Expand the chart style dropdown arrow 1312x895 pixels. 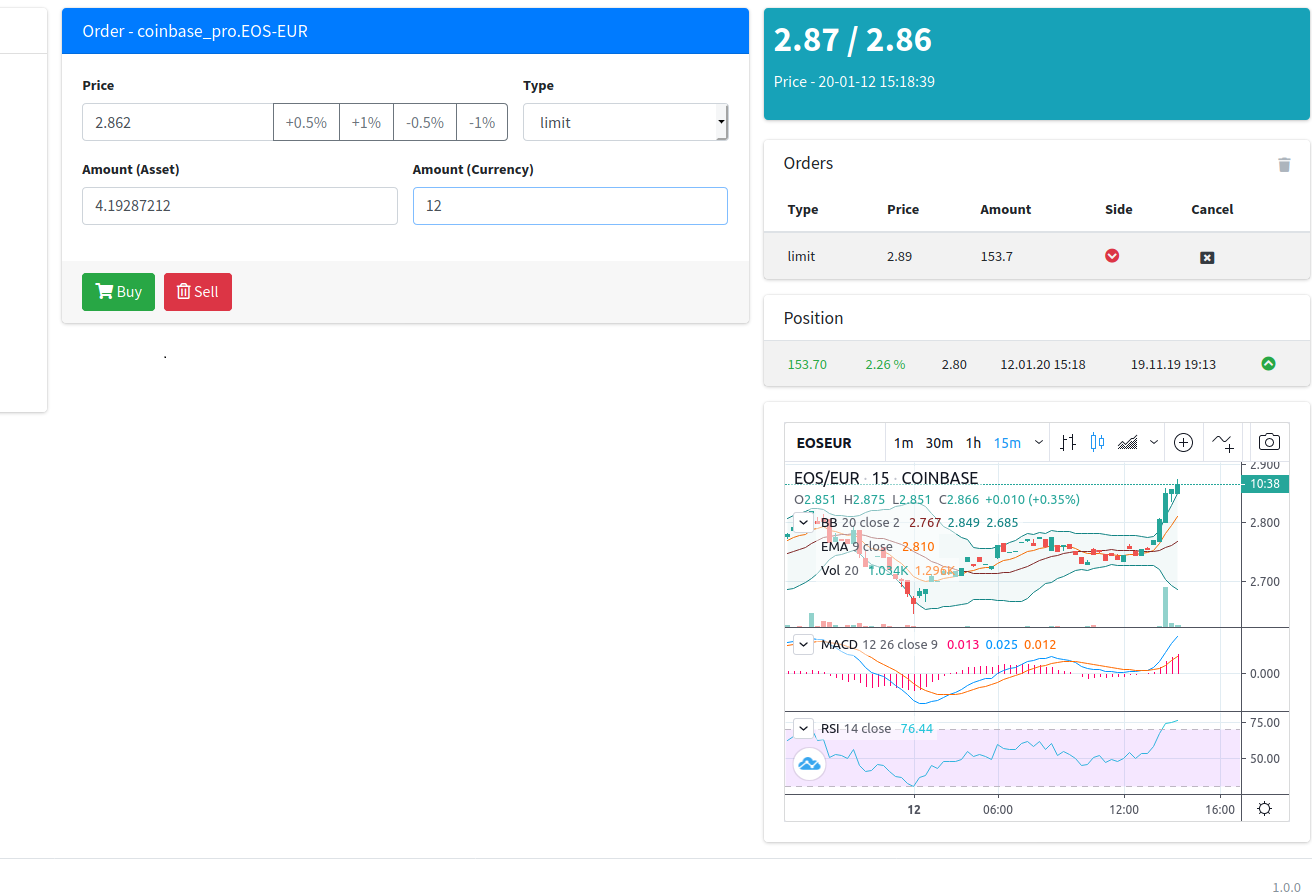(1154, 442)
